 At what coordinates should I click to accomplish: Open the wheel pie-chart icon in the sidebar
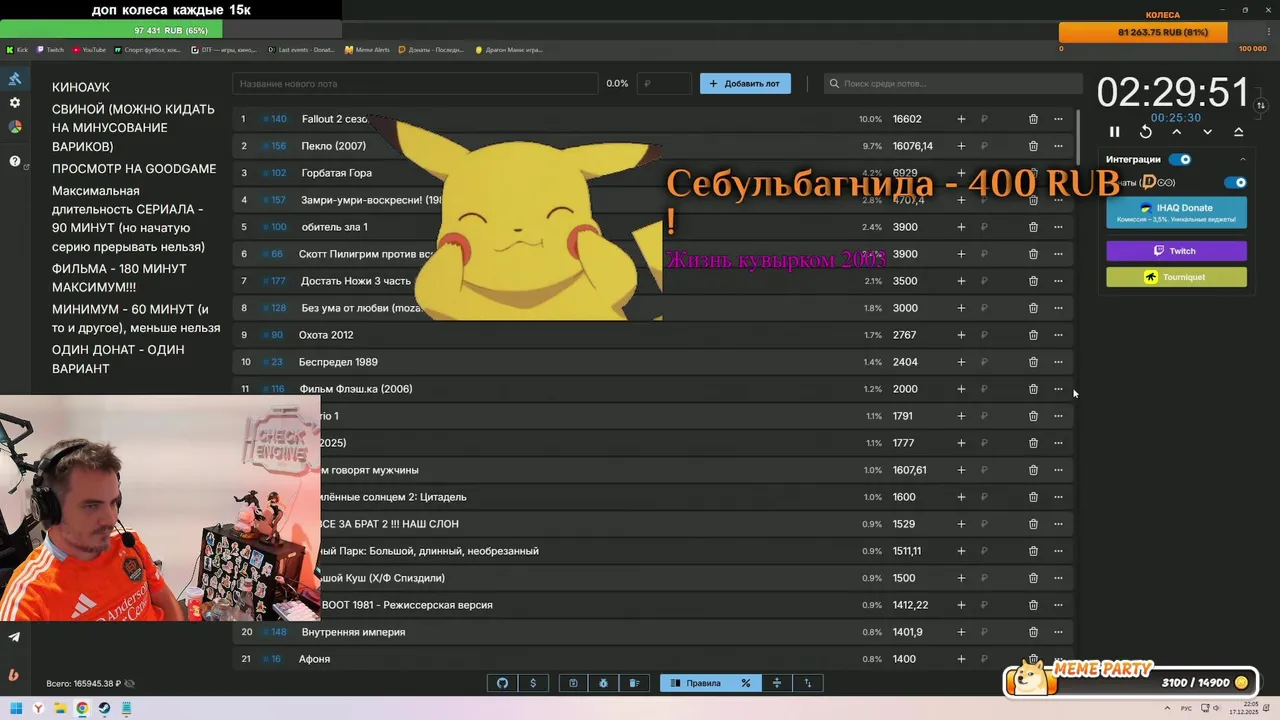coord(15,127)
